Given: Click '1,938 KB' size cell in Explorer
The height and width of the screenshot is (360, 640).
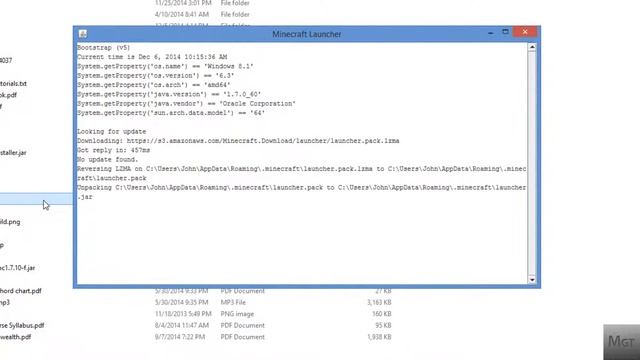Looking at the screenshot, I should [x=379, y=337].
